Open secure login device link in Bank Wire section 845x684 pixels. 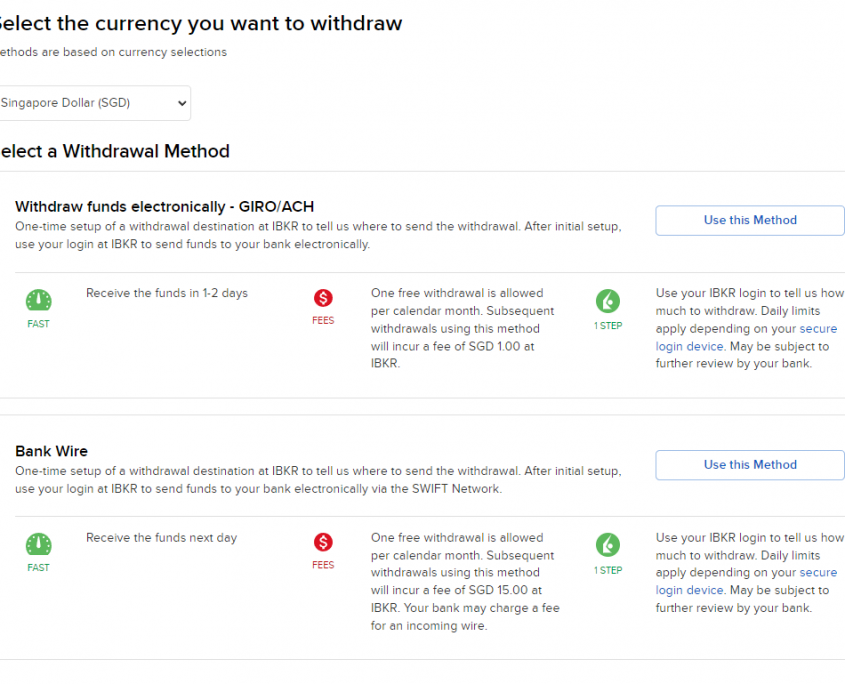pos(818,573)
